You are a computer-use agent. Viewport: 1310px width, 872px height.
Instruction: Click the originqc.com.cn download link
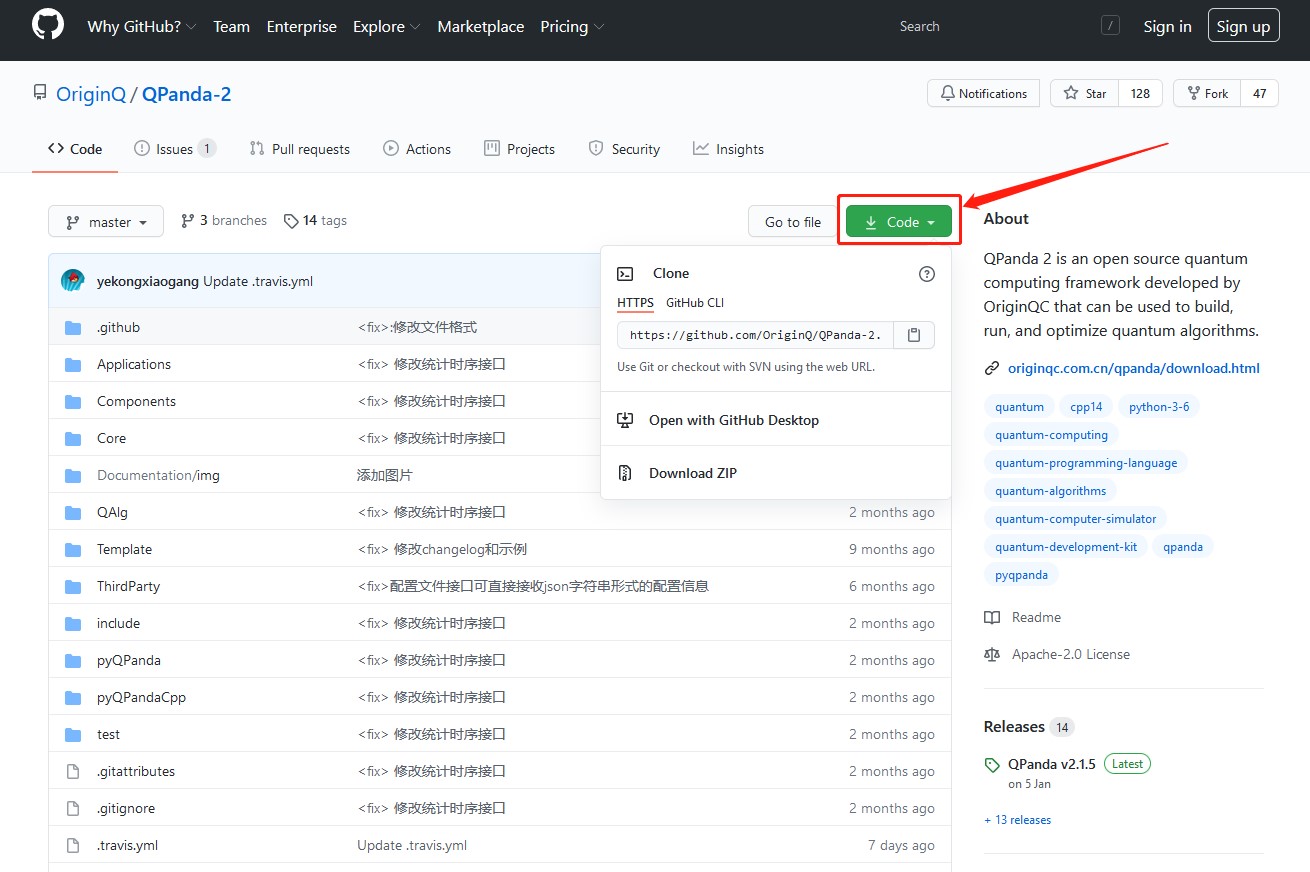point(1133,368)
